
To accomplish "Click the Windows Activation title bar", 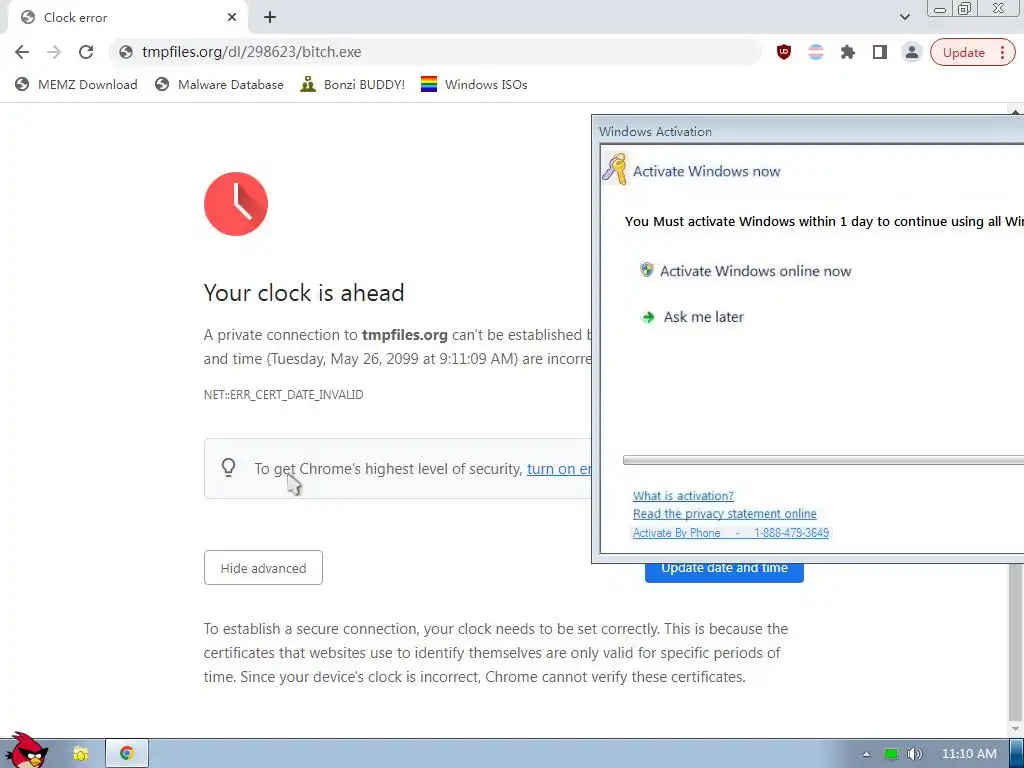I will [808, 131].
